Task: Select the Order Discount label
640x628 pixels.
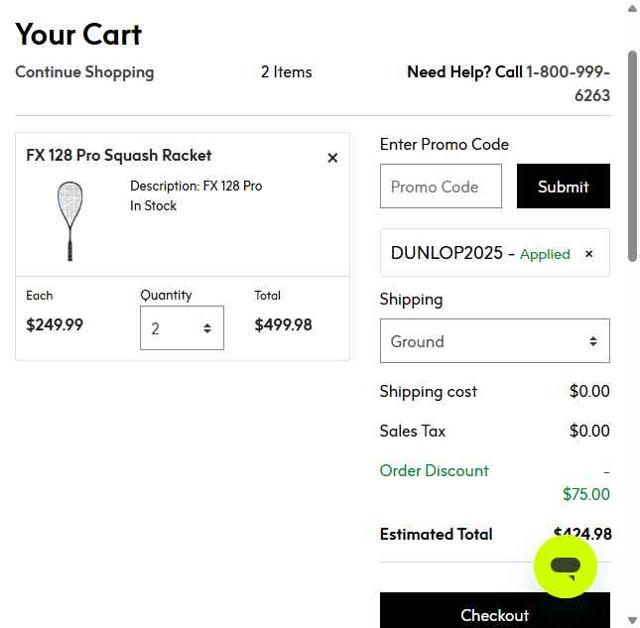Action: [434, 471]
